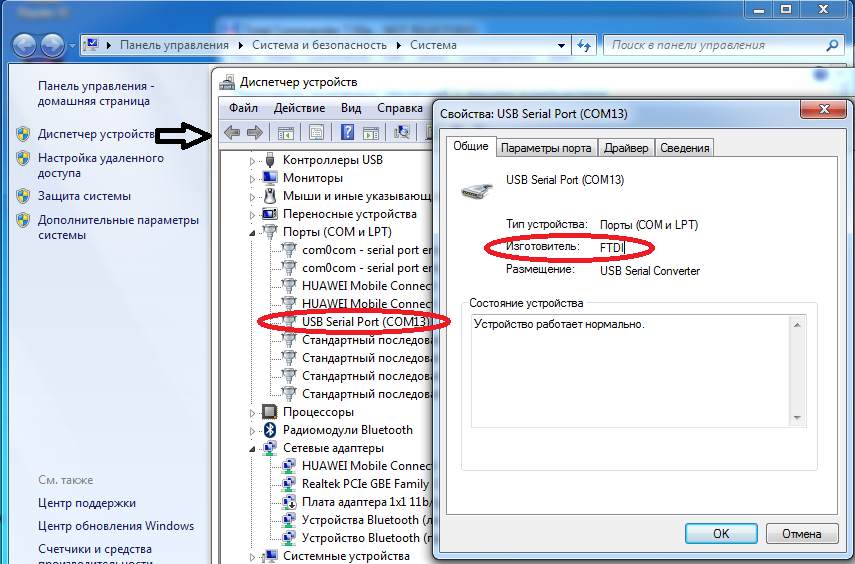
Task: Click the Realtek PCIe GBE adapter icon
Action: (288, 484)
